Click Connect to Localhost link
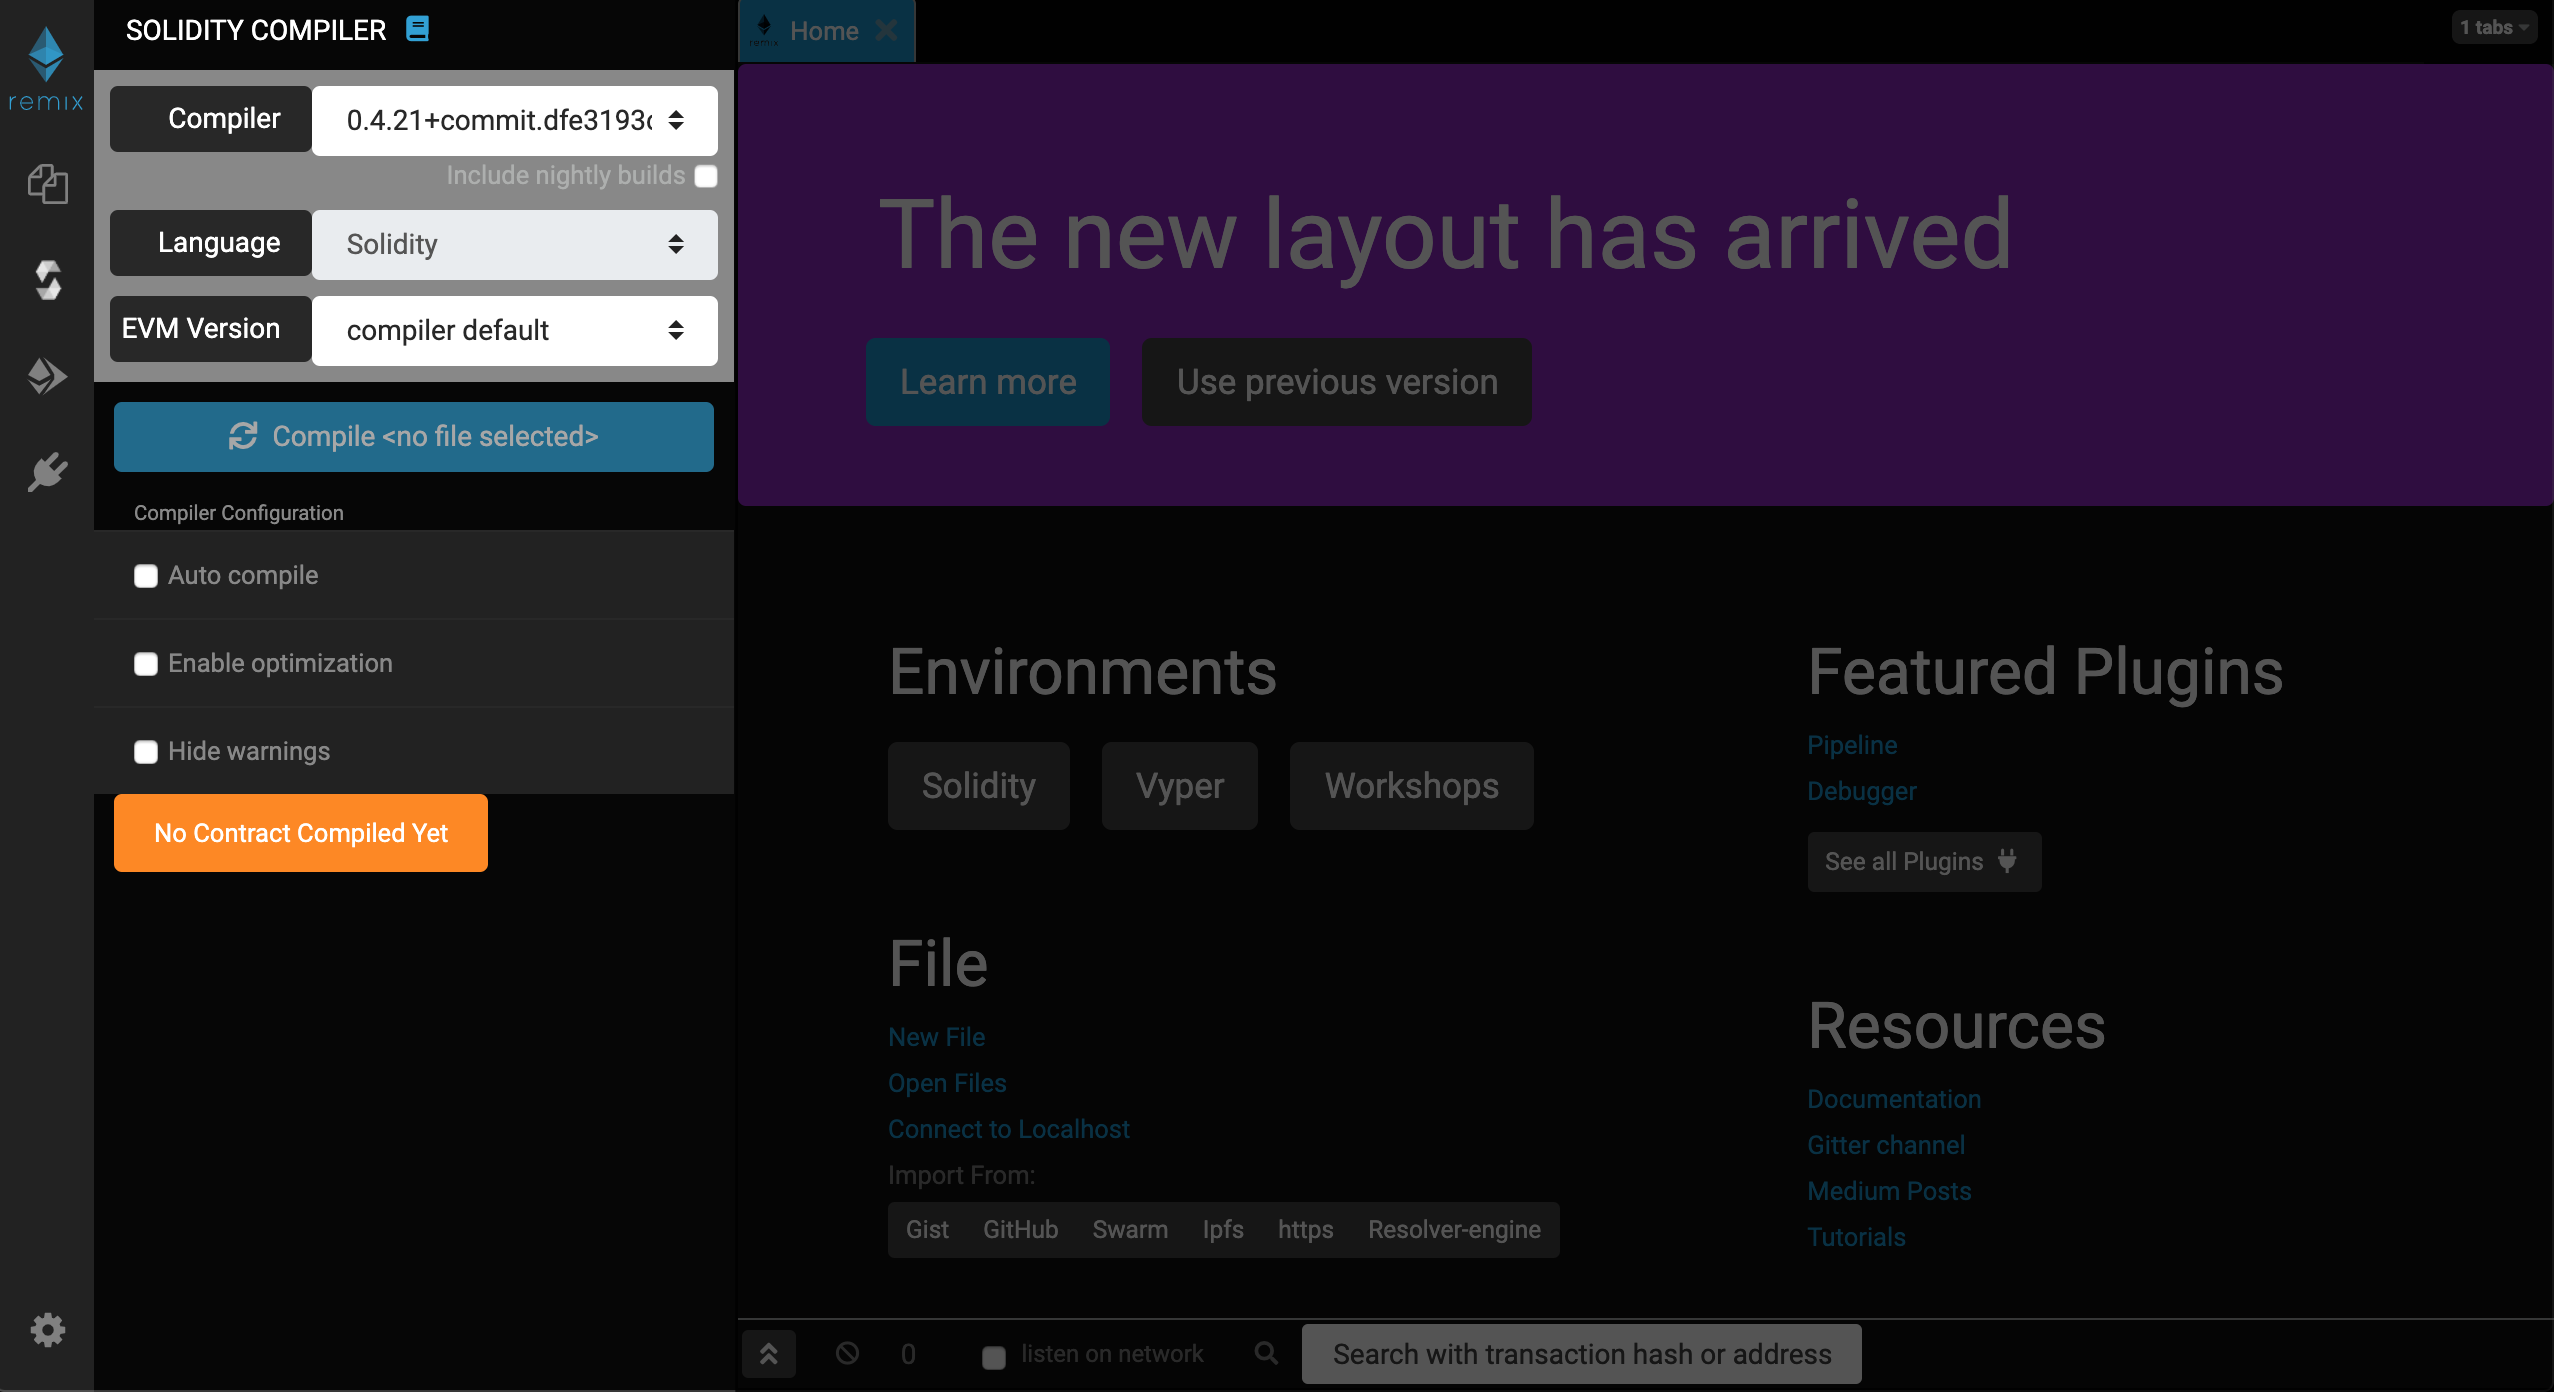The image size is (2554, 1392). click(x=1009, y=1129)
